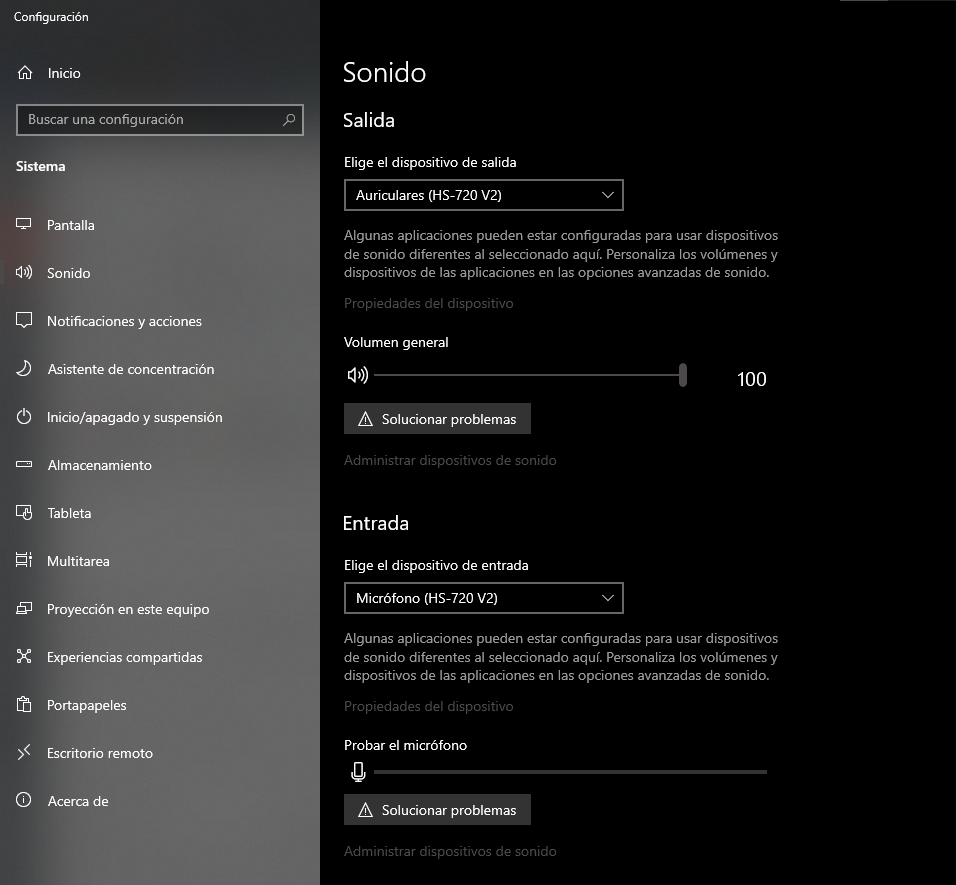Click the Notificaciones y acciones icon
The width and height of the screenshot is (956, 885).
pos(25,321)
